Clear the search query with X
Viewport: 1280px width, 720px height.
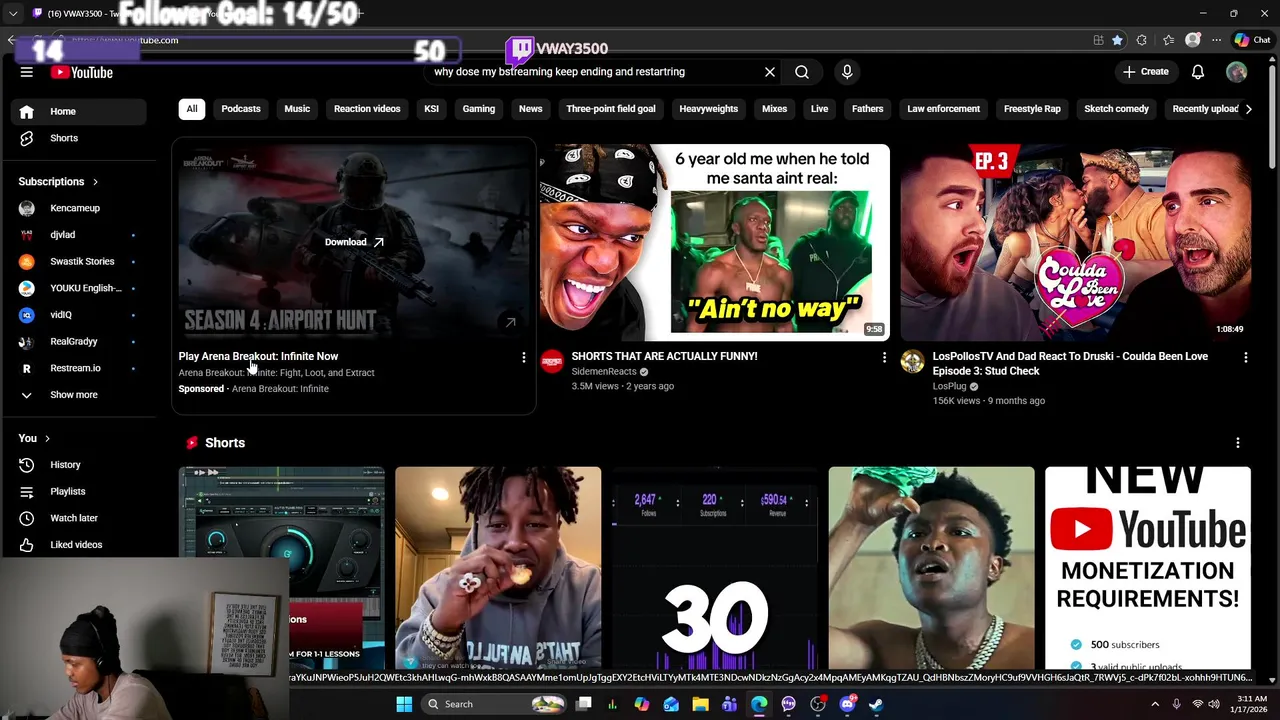coord(770,72)
